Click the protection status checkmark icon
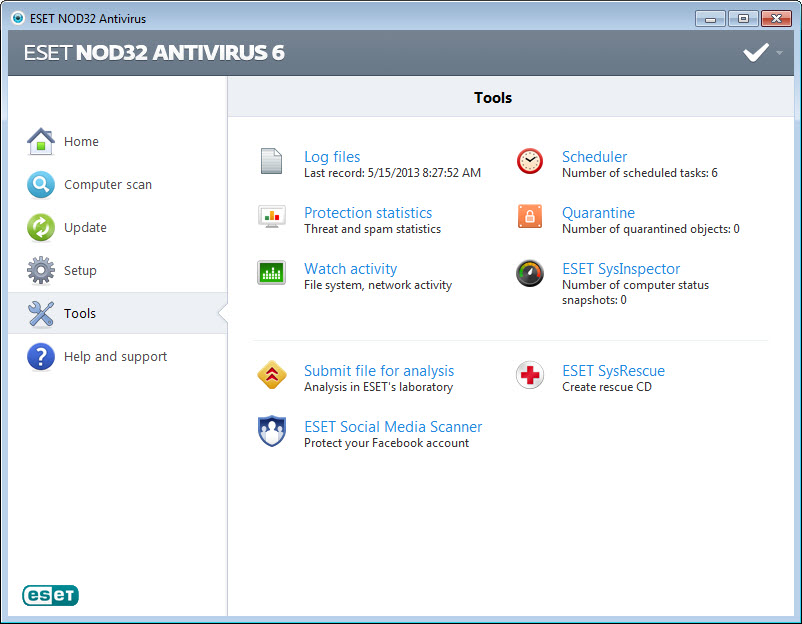Viewport: 802px width, 624px height. [x=756, y=52]
